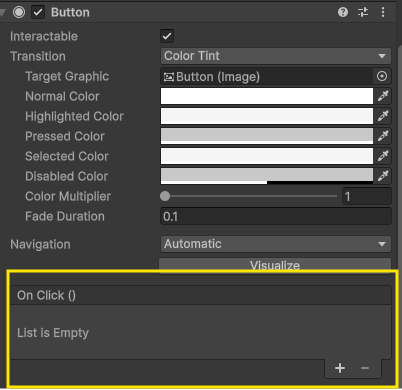
Task: Click the Button component circle icon
Action: (19, 12)
